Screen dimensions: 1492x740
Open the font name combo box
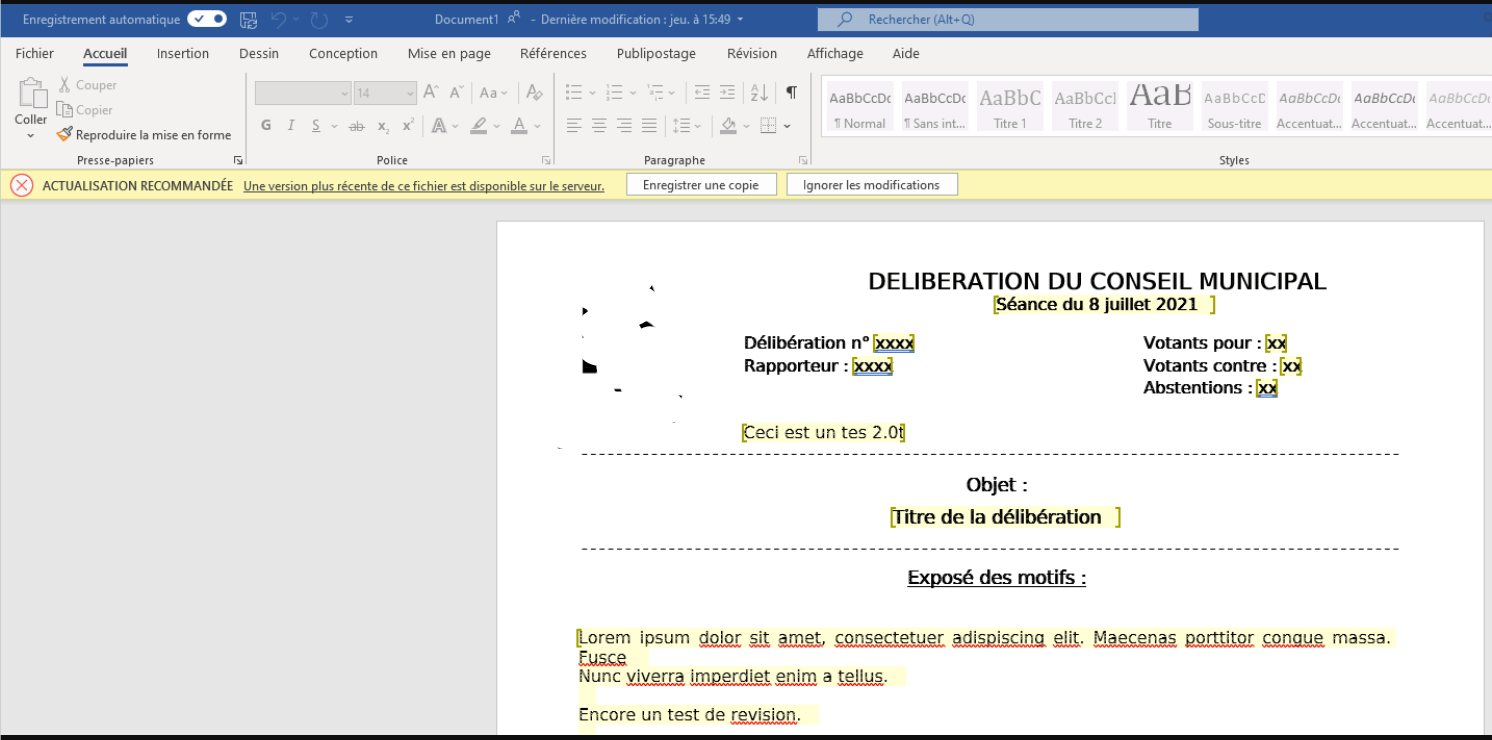coord(303,93)
